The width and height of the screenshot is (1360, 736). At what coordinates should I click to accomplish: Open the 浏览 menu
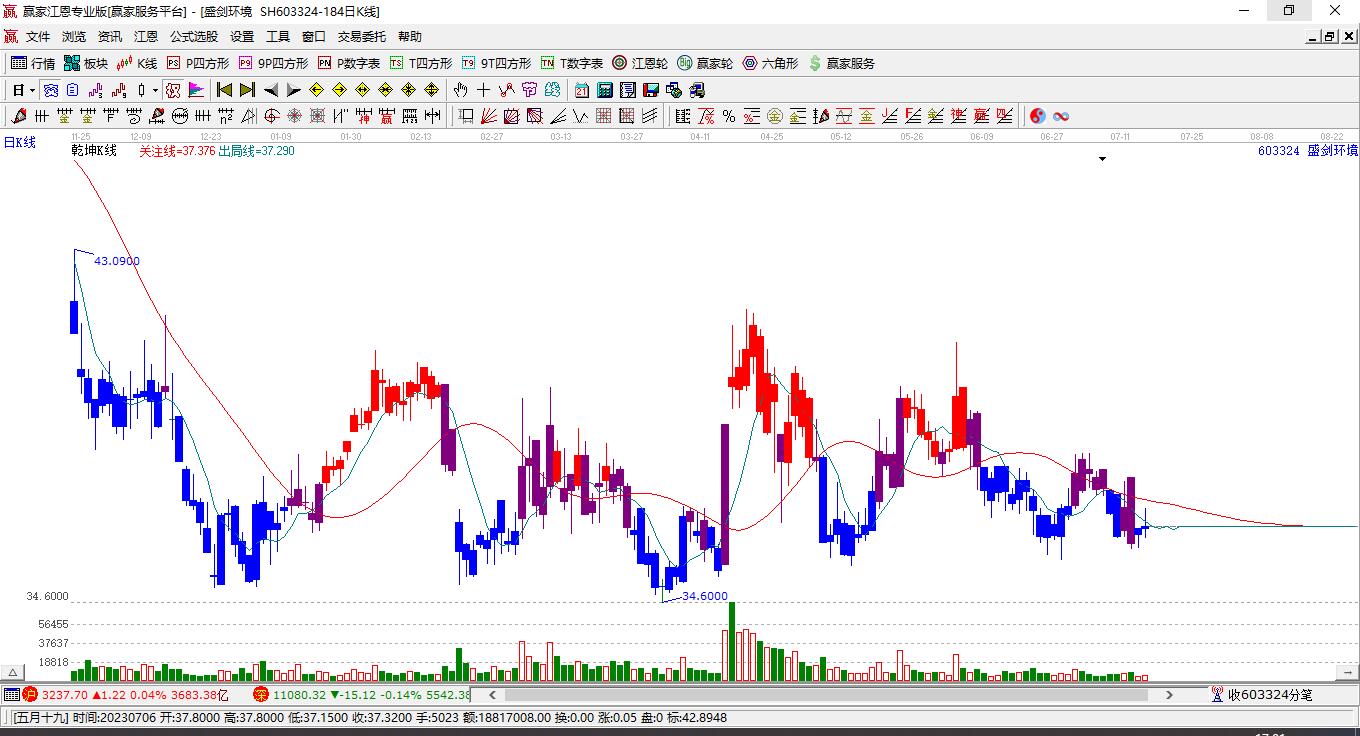tap(74, 37)
